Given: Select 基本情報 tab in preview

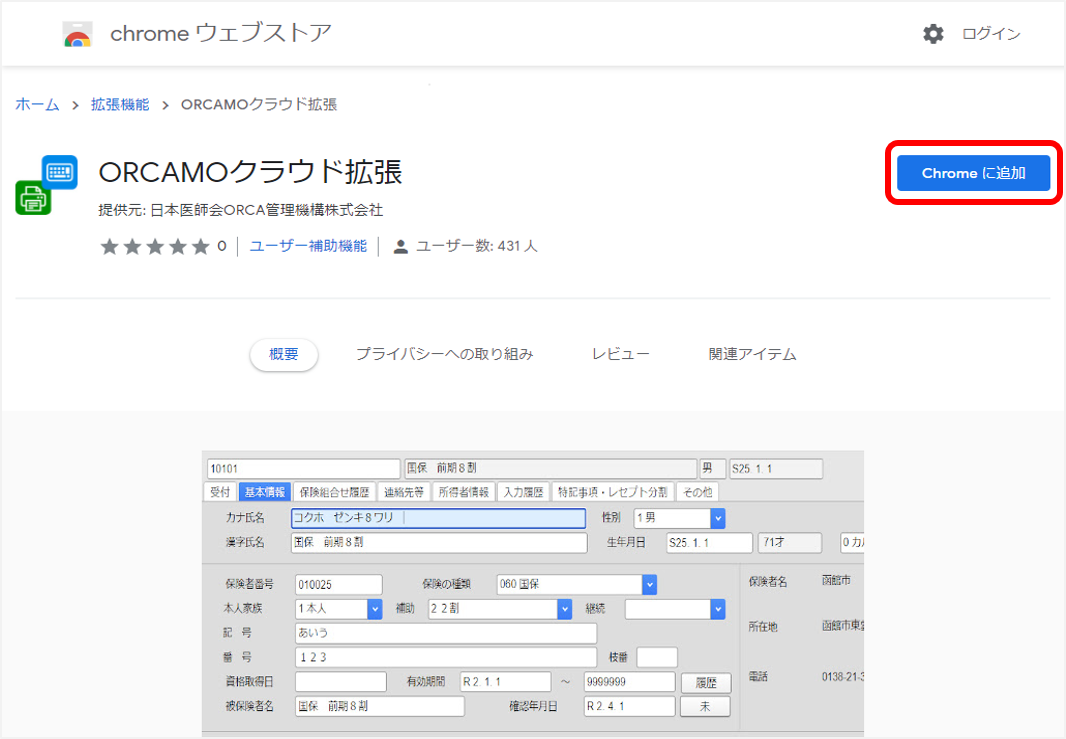Looking at the screenshot, I should (x=265, y=492).
